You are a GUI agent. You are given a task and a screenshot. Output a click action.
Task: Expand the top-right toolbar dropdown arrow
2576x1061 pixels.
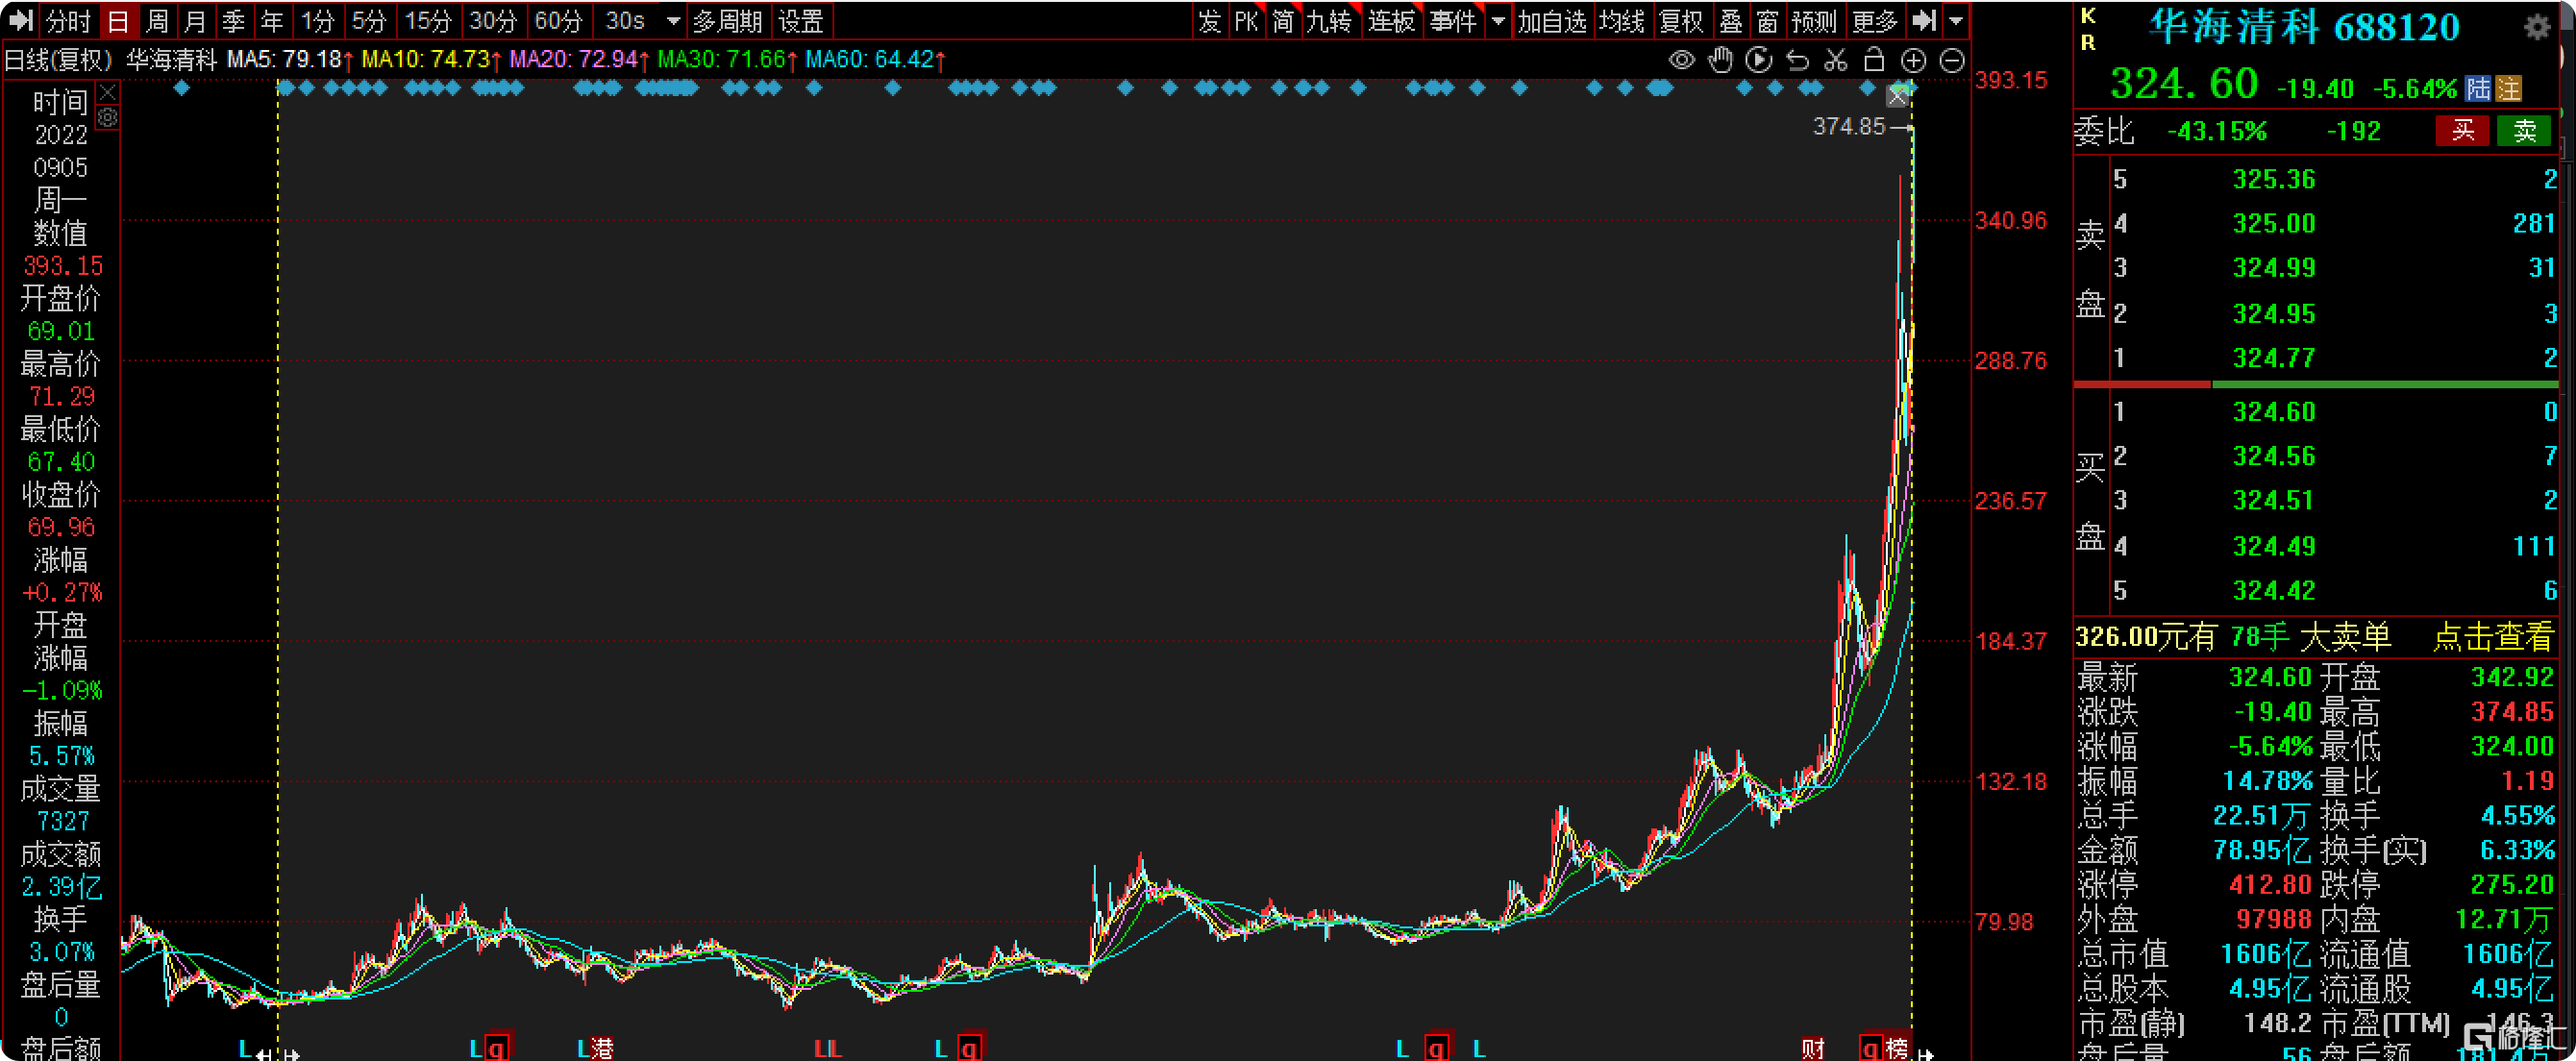[x=1956, y=21]
